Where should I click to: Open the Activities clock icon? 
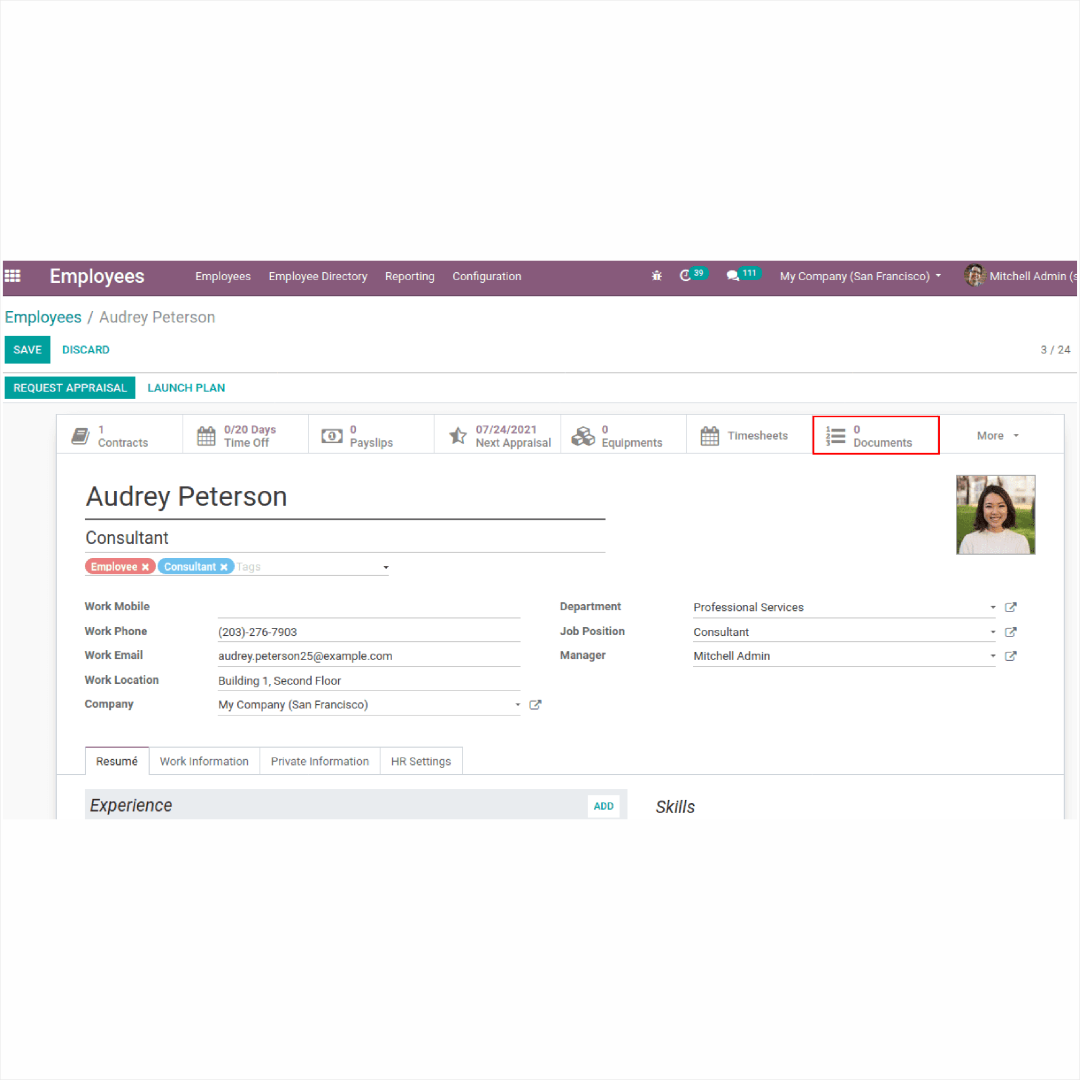point(686,275)
